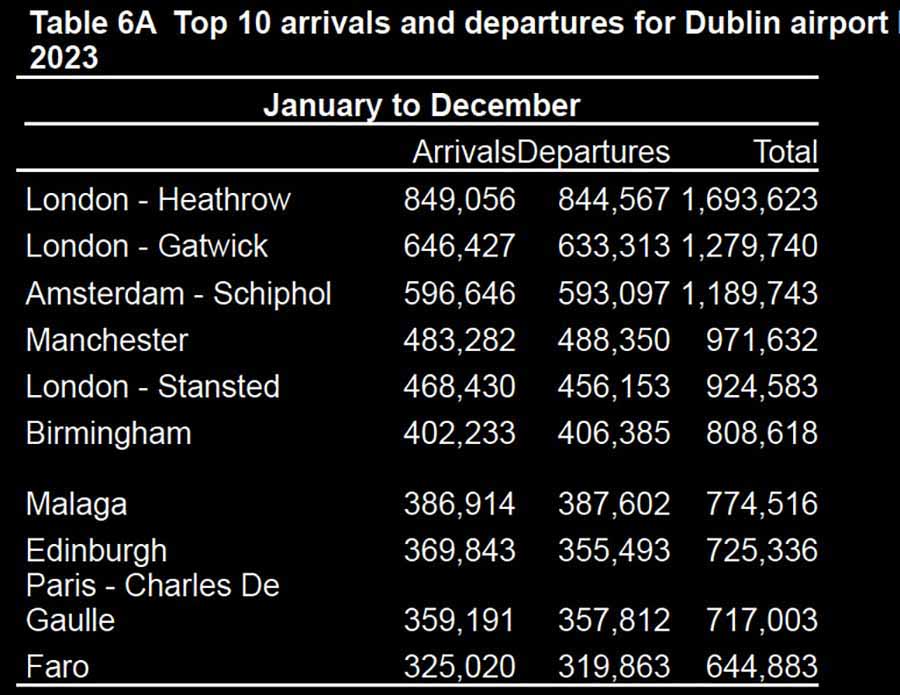Click the Birmingham row label
Screen dimensions: 900x695
click(x=109, y=434)
